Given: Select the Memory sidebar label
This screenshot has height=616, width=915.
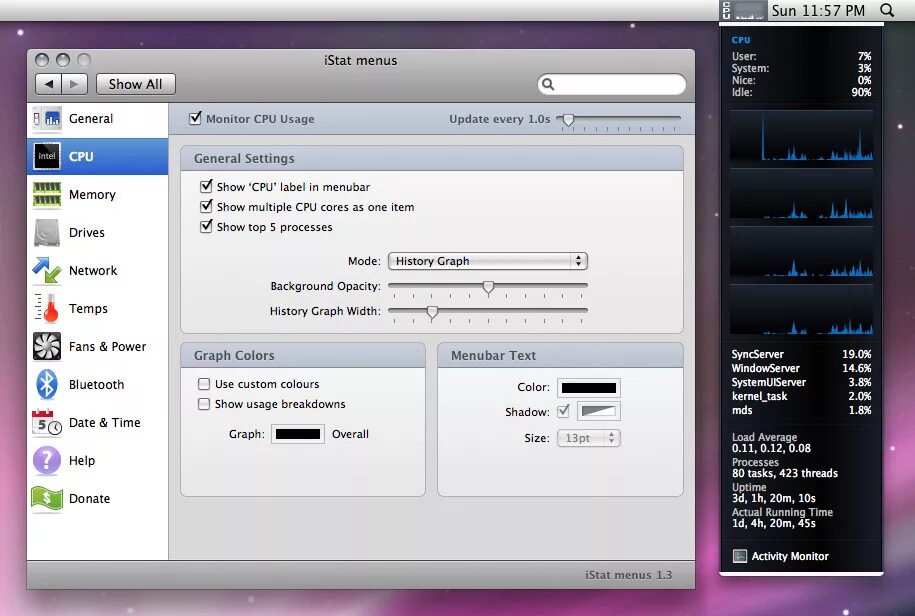Looking at the screenshot, I should (92, 194).
